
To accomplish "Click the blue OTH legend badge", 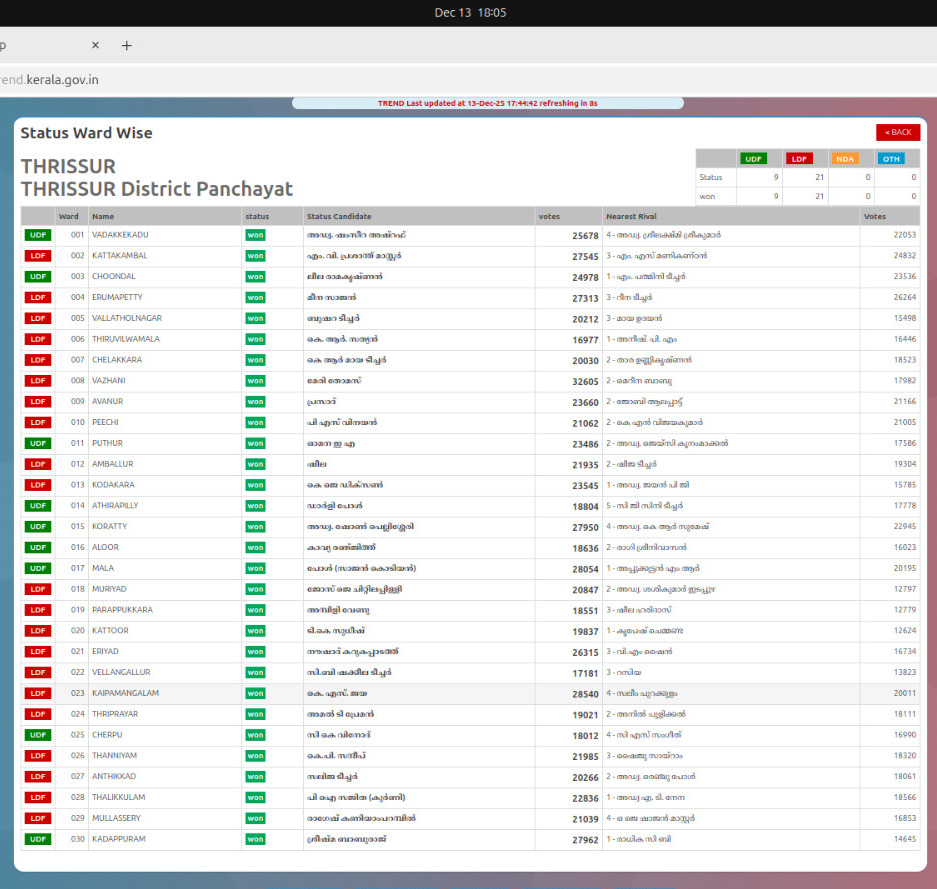I will pos(890,158).
